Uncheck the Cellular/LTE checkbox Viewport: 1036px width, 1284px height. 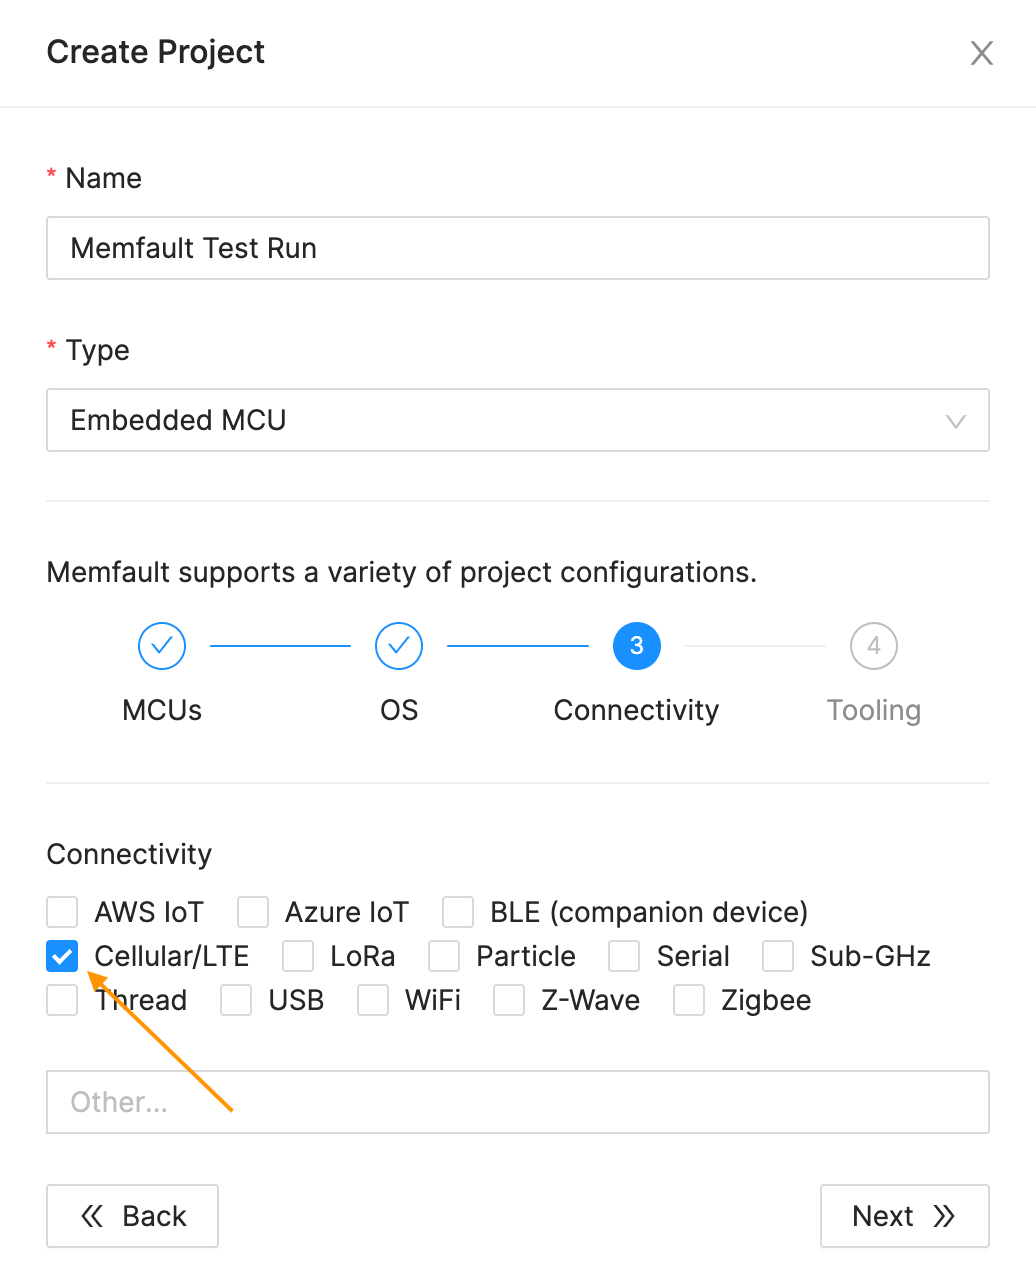(x=62, y=956)
